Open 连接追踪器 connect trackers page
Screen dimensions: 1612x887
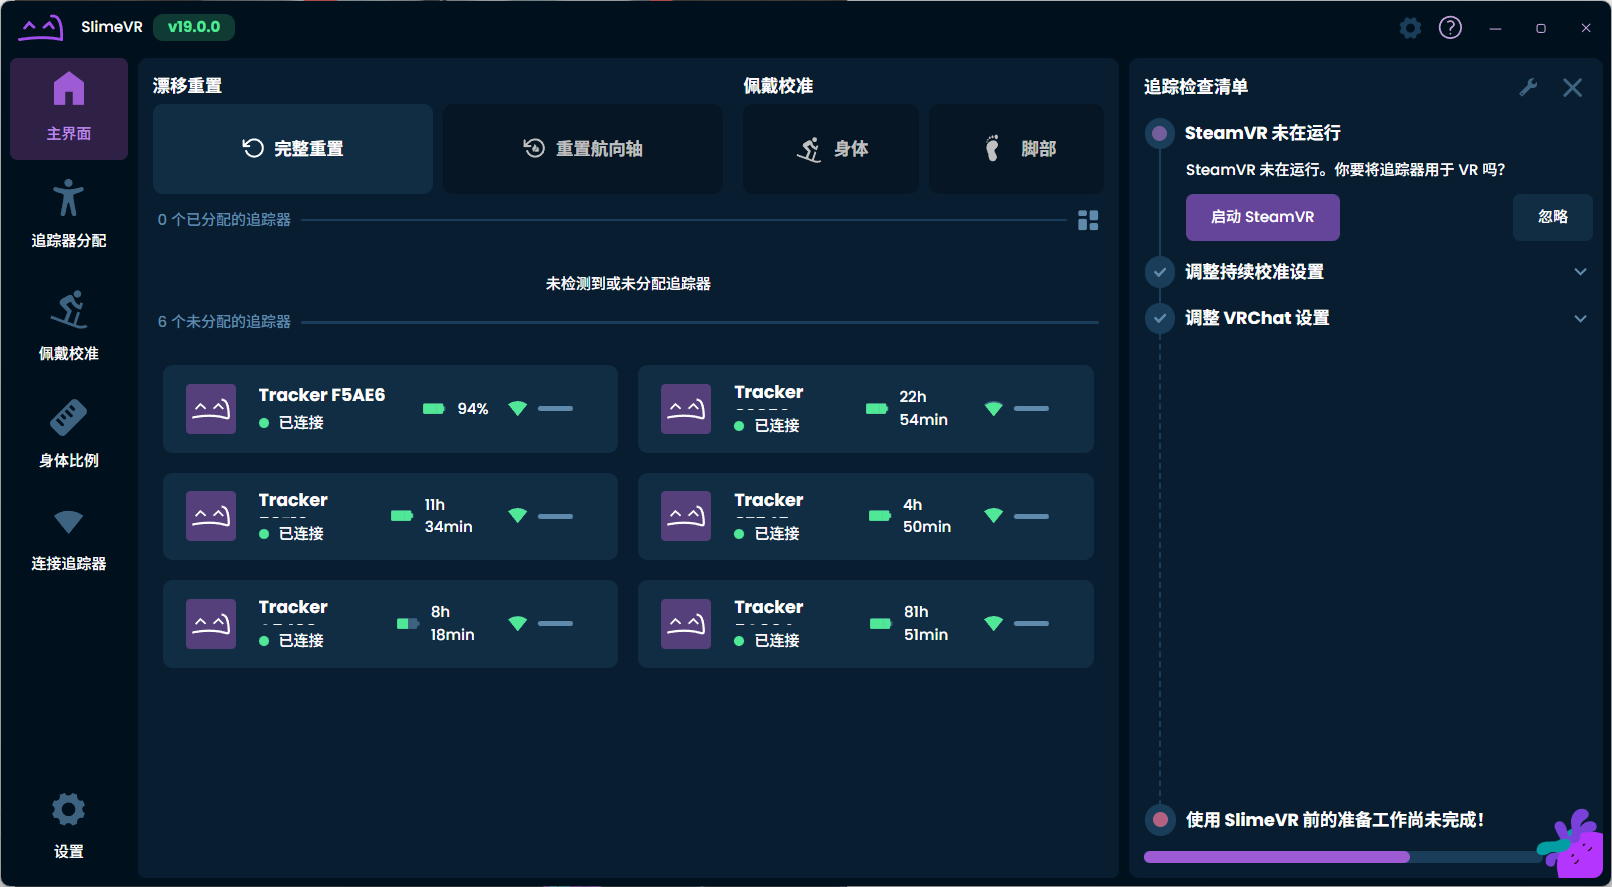pos(69,540)
